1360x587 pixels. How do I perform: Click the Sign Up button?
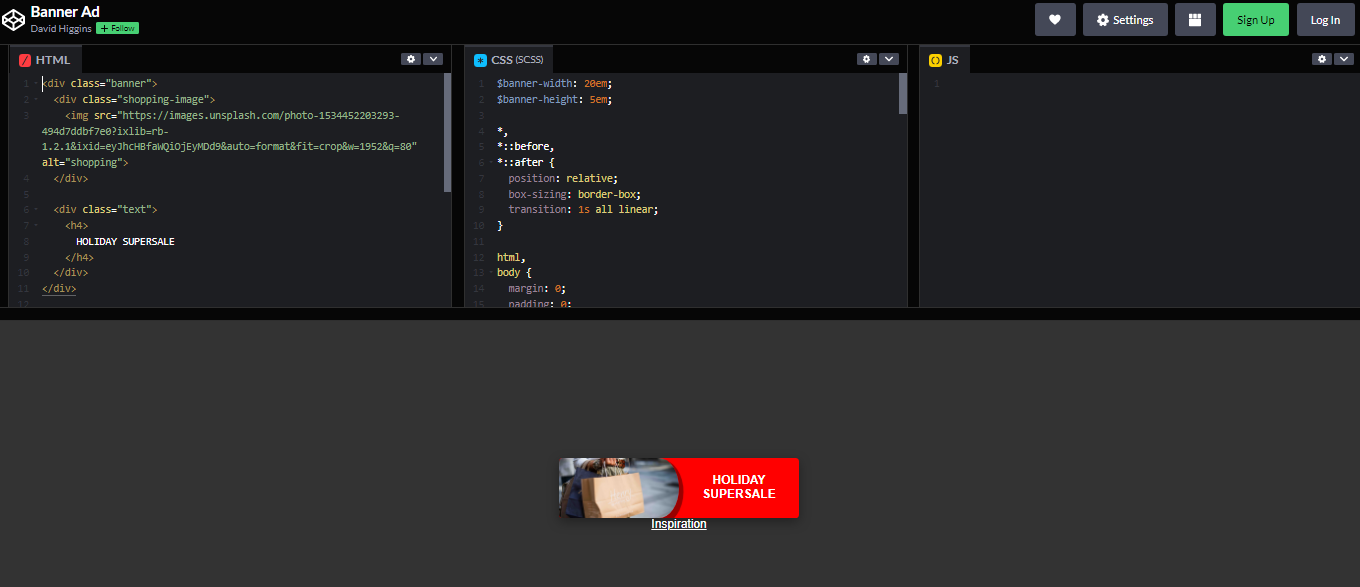[x=1255, y=18]
